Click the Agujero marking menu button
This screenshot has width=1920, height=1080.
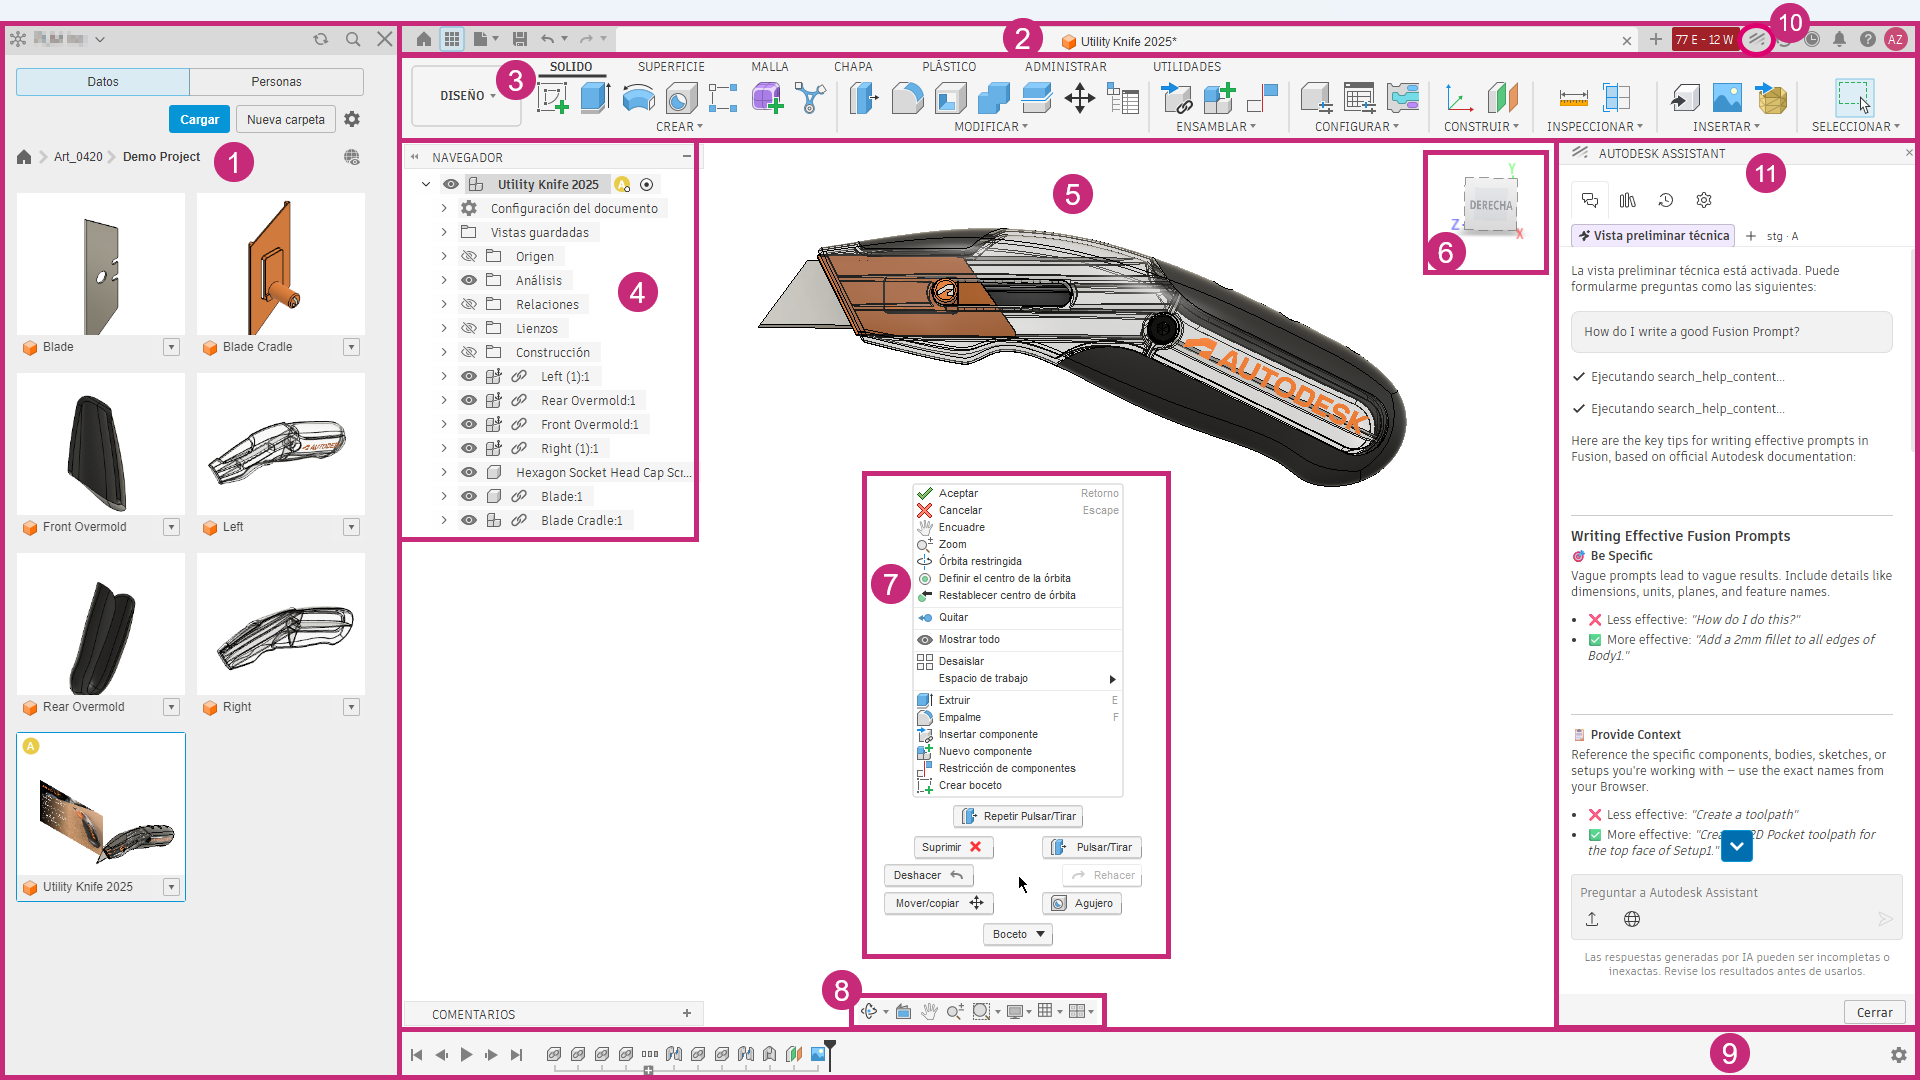click(1082, 903)
